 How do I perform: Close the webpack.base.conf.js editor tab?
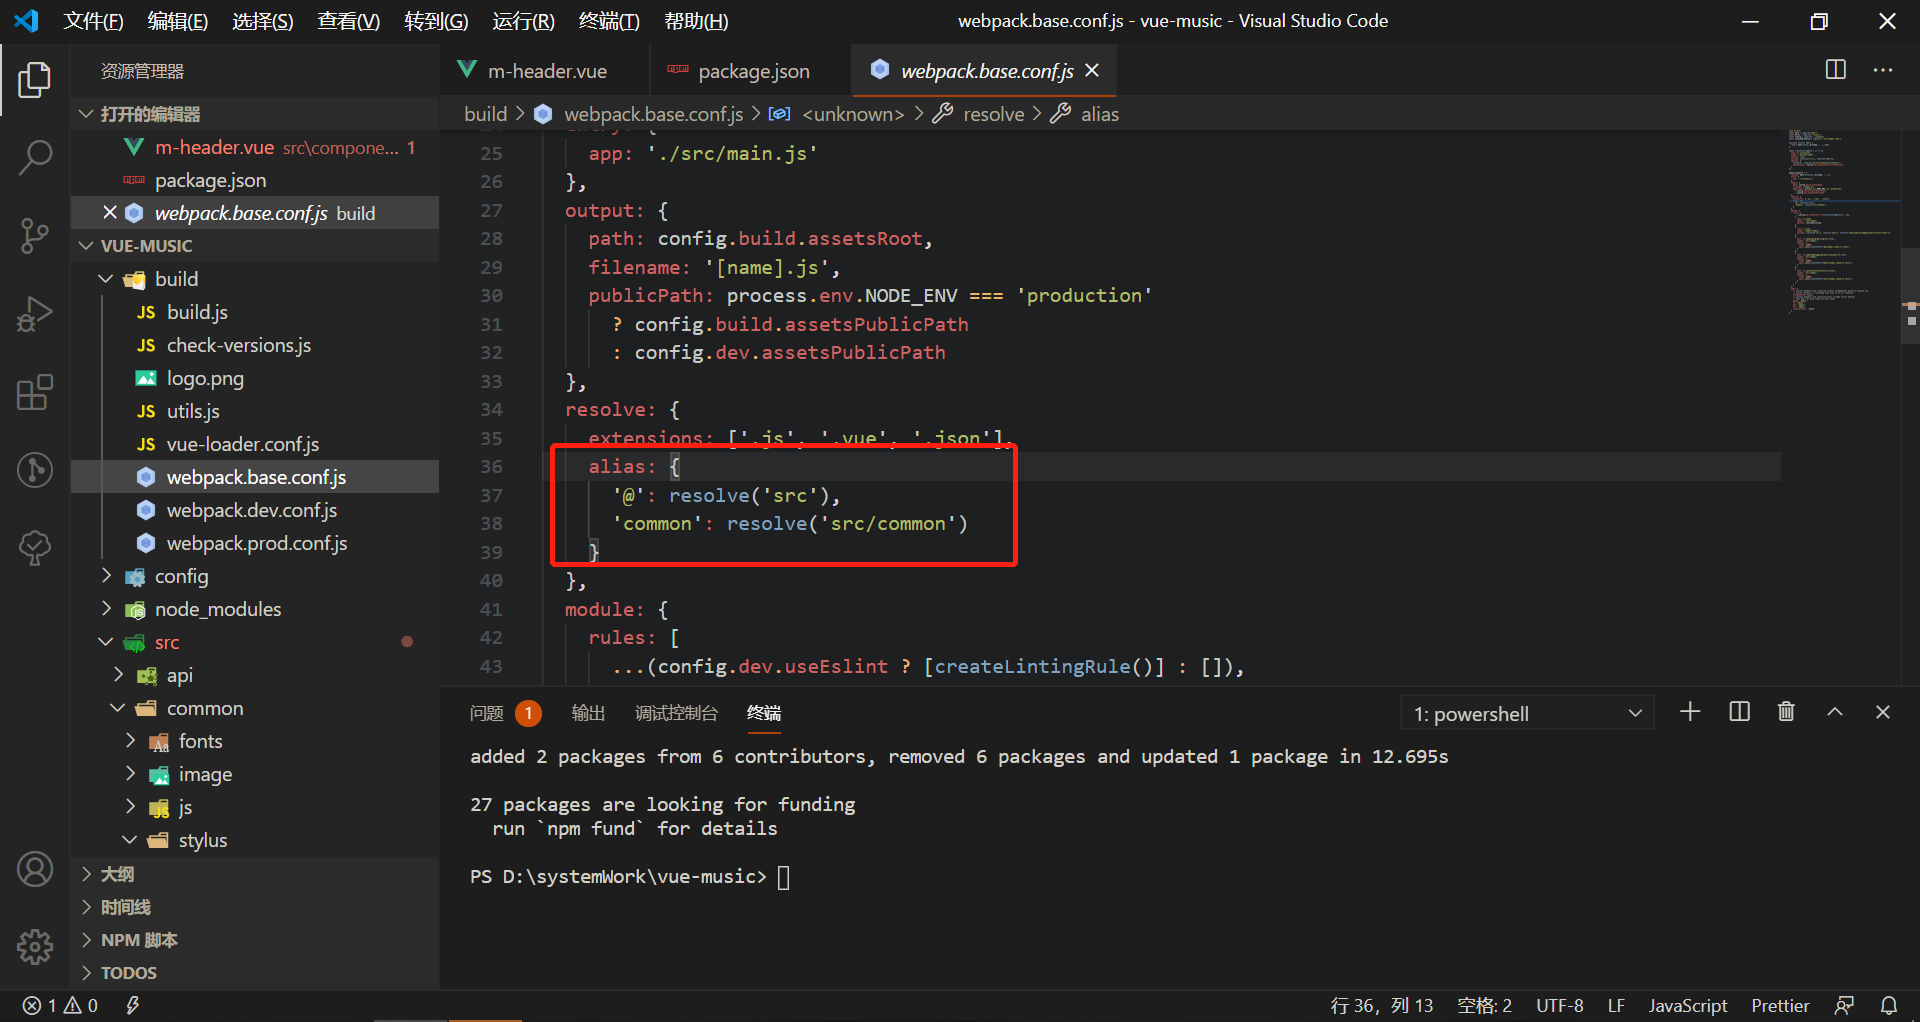pos(1092,71)
